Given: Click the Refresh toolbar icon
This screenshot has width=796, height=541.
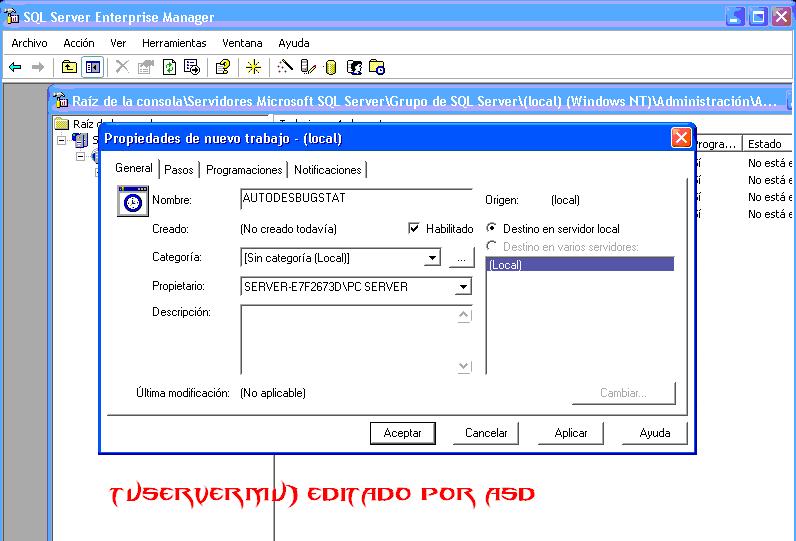Looking at the screenshot, I should click(169, 67).
